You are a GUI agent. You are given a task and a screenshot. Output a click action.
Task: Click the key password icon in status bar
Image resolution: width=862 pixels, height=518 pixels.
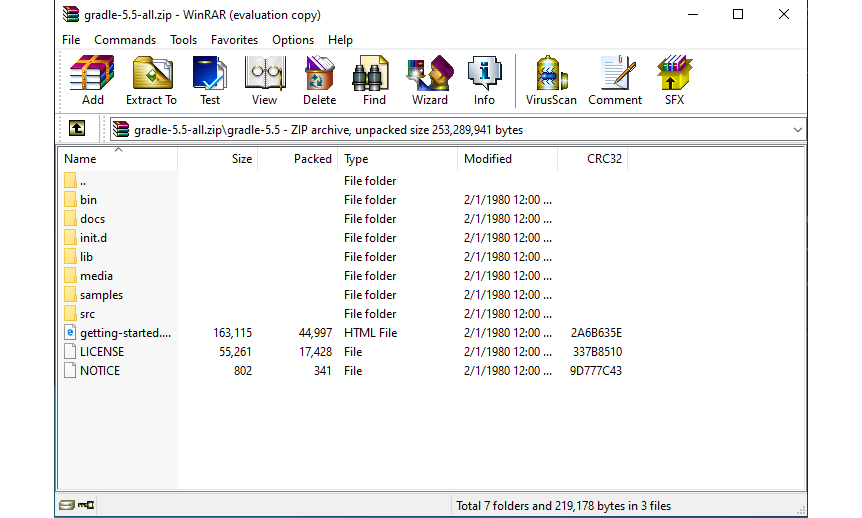pos(86,505)
